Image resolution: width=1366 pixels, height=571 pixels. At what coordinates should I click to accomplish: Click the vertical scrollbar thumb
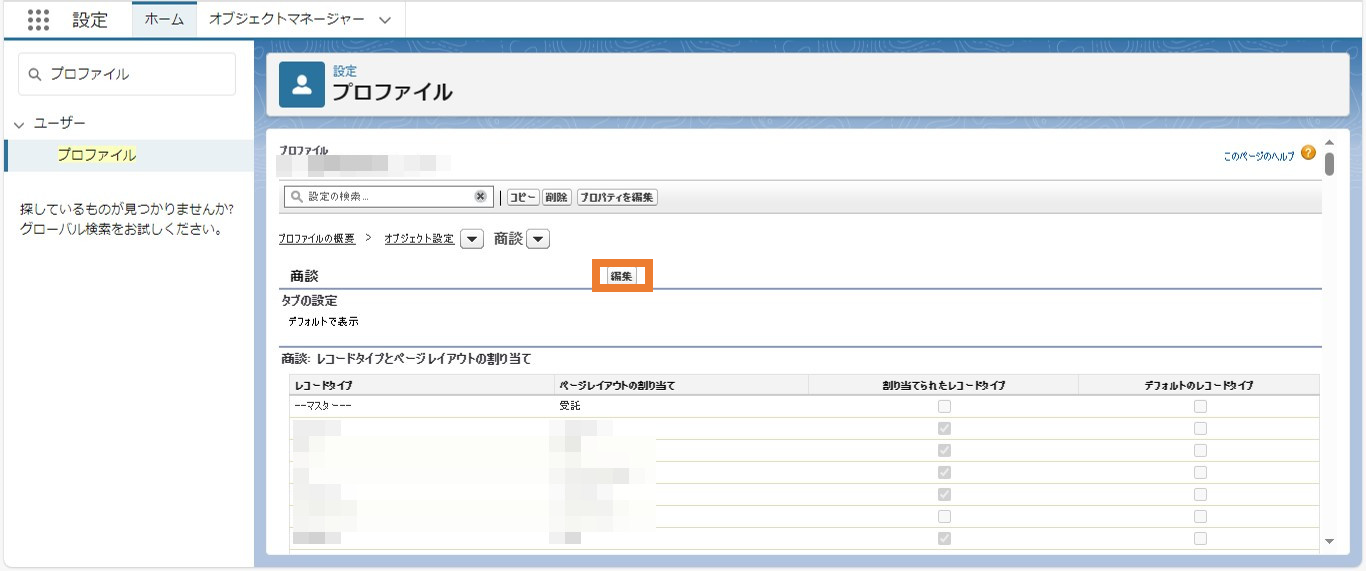pyautogui.click(x=1329, y=163)
